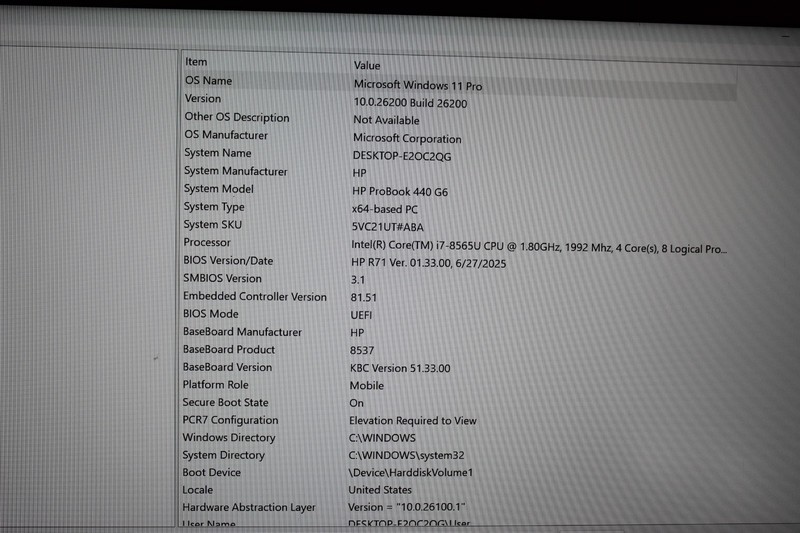Select the System Type row label
This screenshot has height=533, width=800.
point(214,207)
